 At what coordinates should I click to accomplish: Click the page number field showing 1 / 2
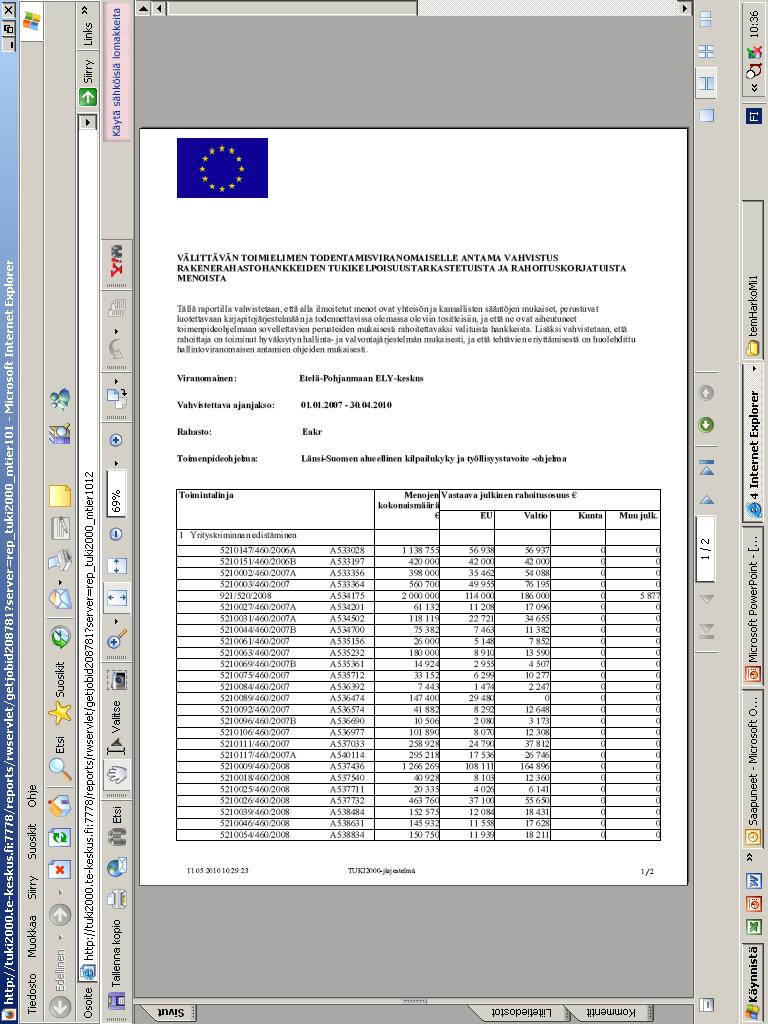click(x=706, y=548)
